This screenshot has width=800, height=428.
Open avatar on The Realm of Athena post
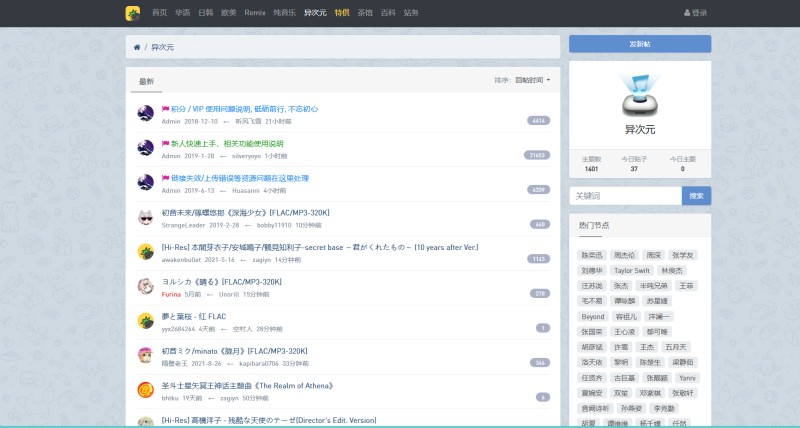click(145, 390)
